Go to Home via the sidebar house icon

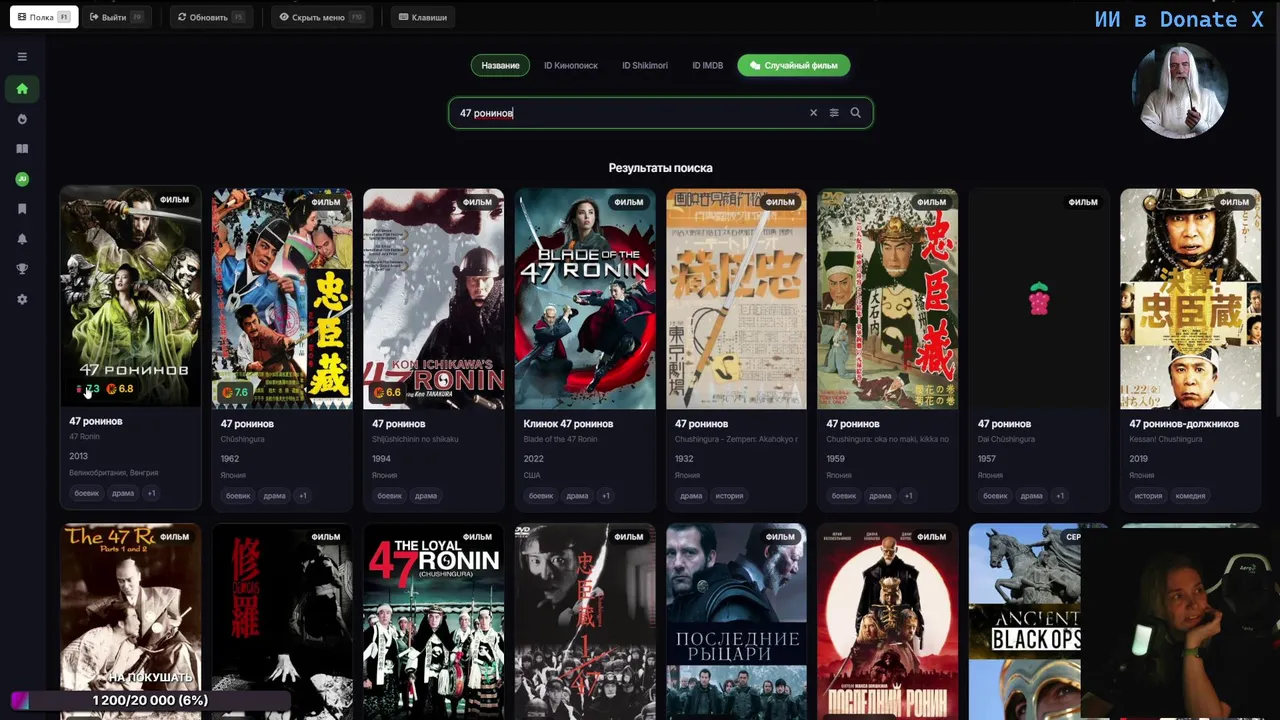pos(22,89)
